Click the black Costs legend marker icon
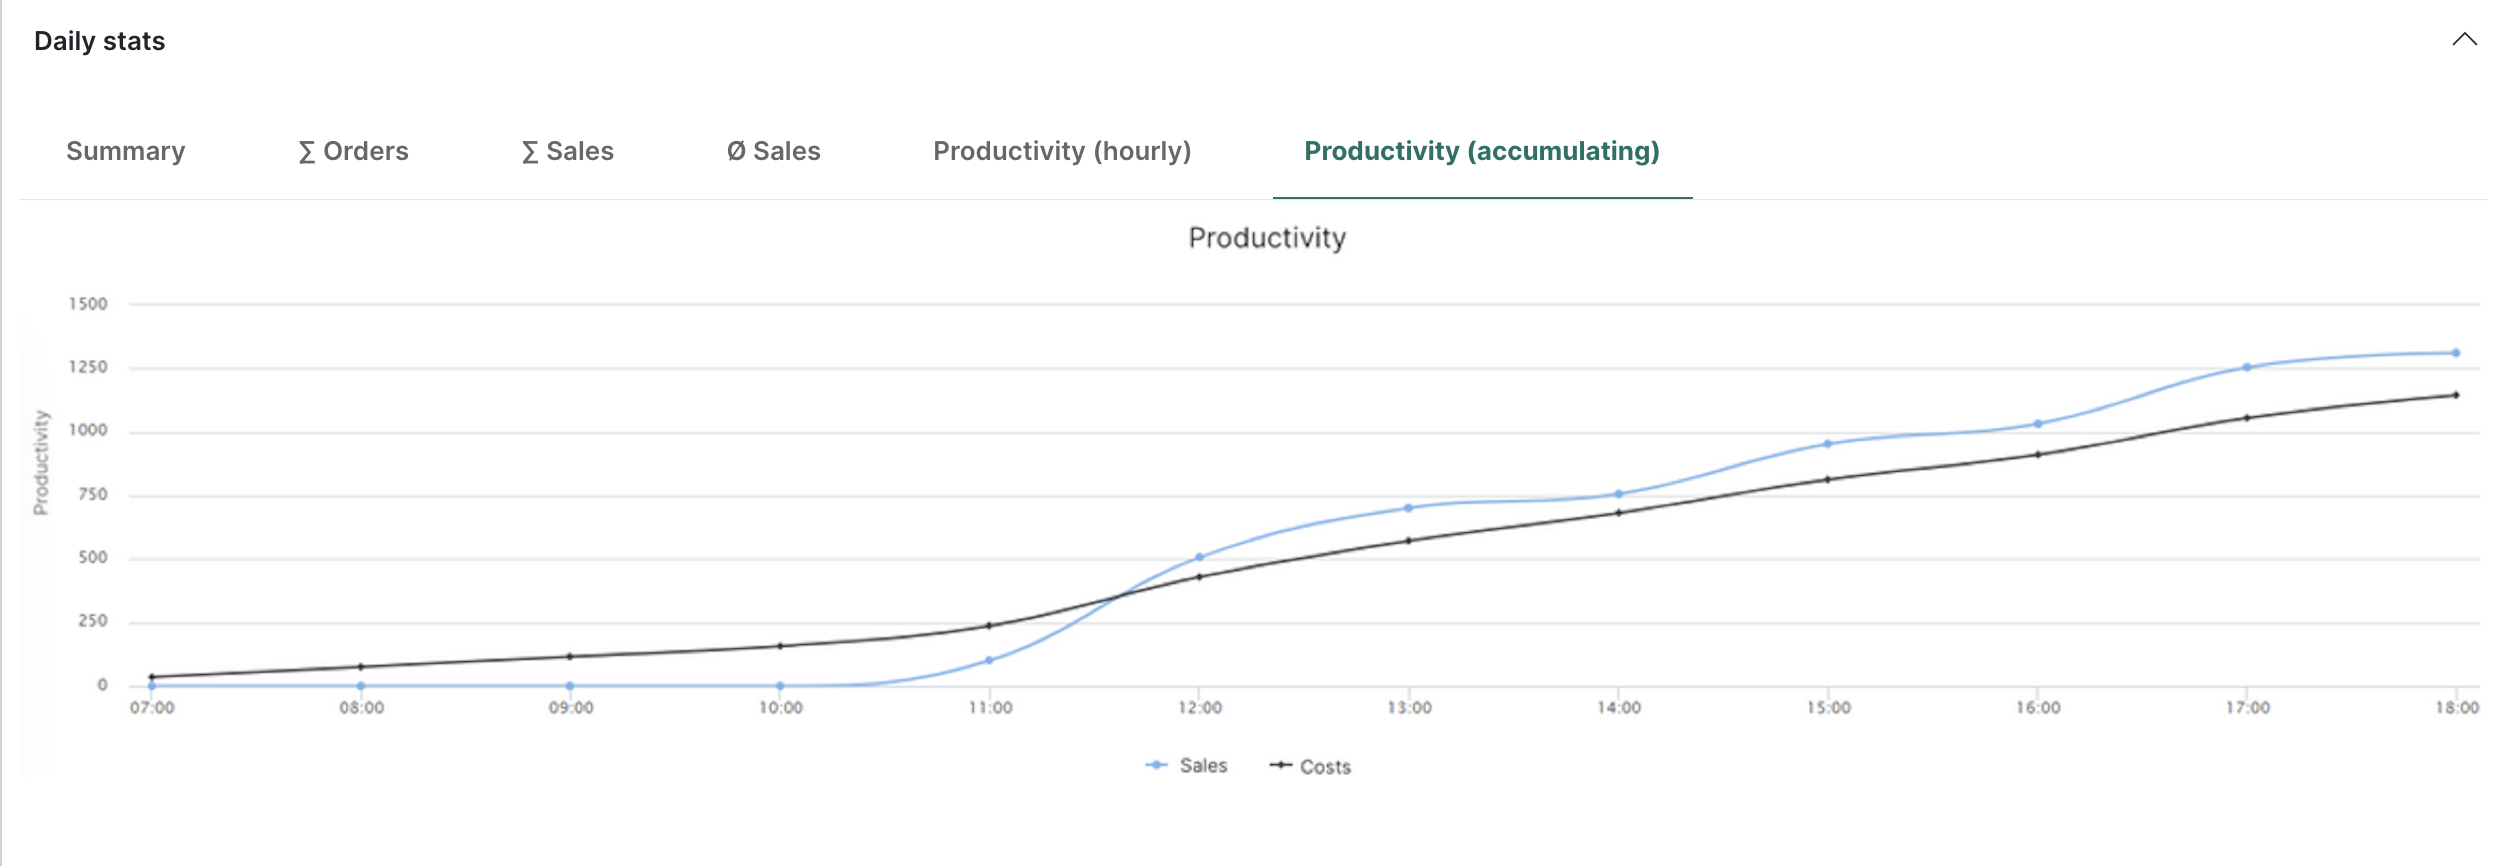2508x866 pixels. point(1280,765)
